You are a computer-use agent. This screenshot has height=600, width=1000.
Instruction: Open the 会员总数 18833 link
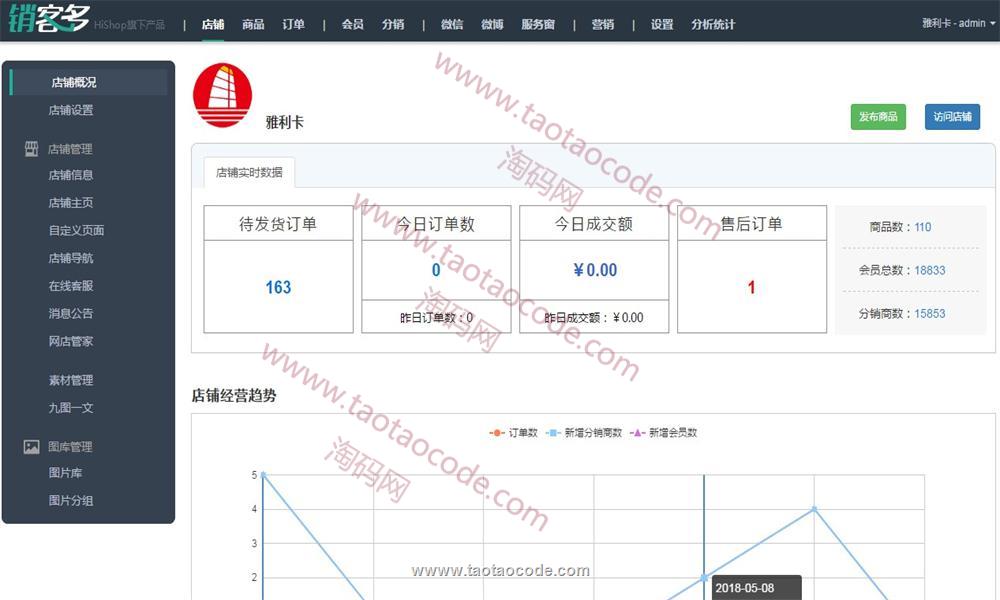click(x=929, y=270)
